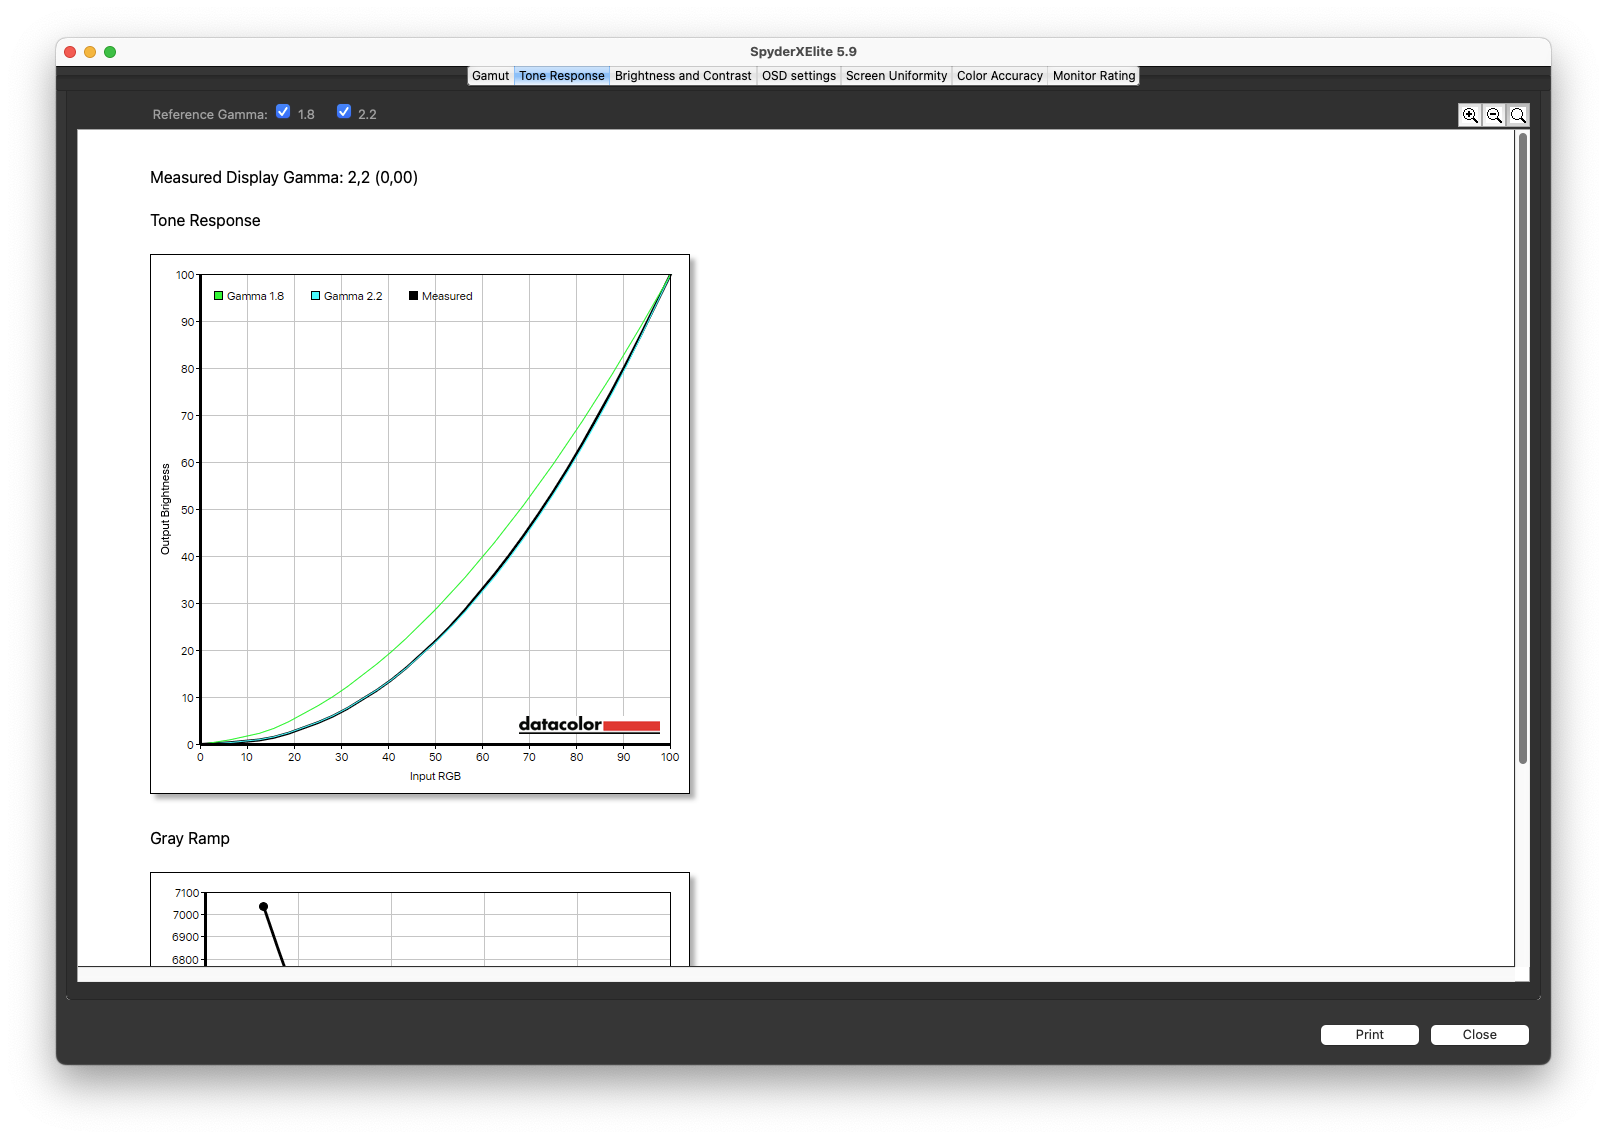The height and width of the screenshot is (1139, 1607).
Task: Switch to the Gamut tab
Action: (x=491, y=76)
